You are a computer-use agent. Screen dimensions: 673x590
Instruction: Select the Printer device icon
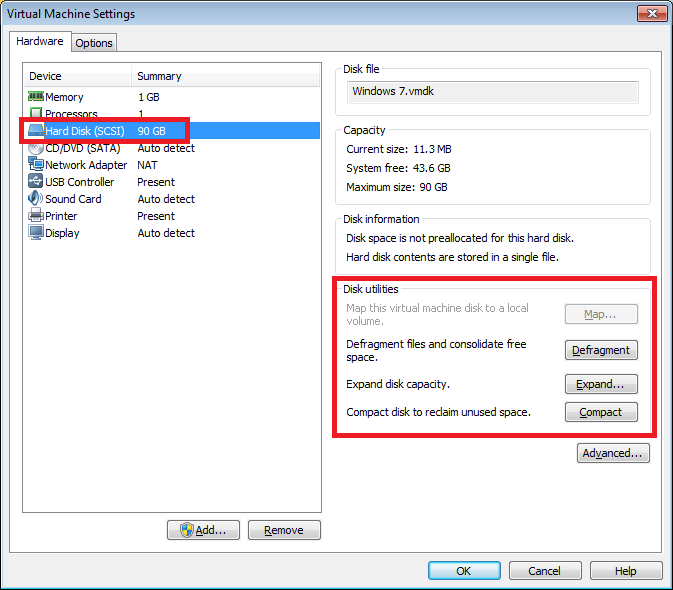pyautogui.click(x=36, y=216)
